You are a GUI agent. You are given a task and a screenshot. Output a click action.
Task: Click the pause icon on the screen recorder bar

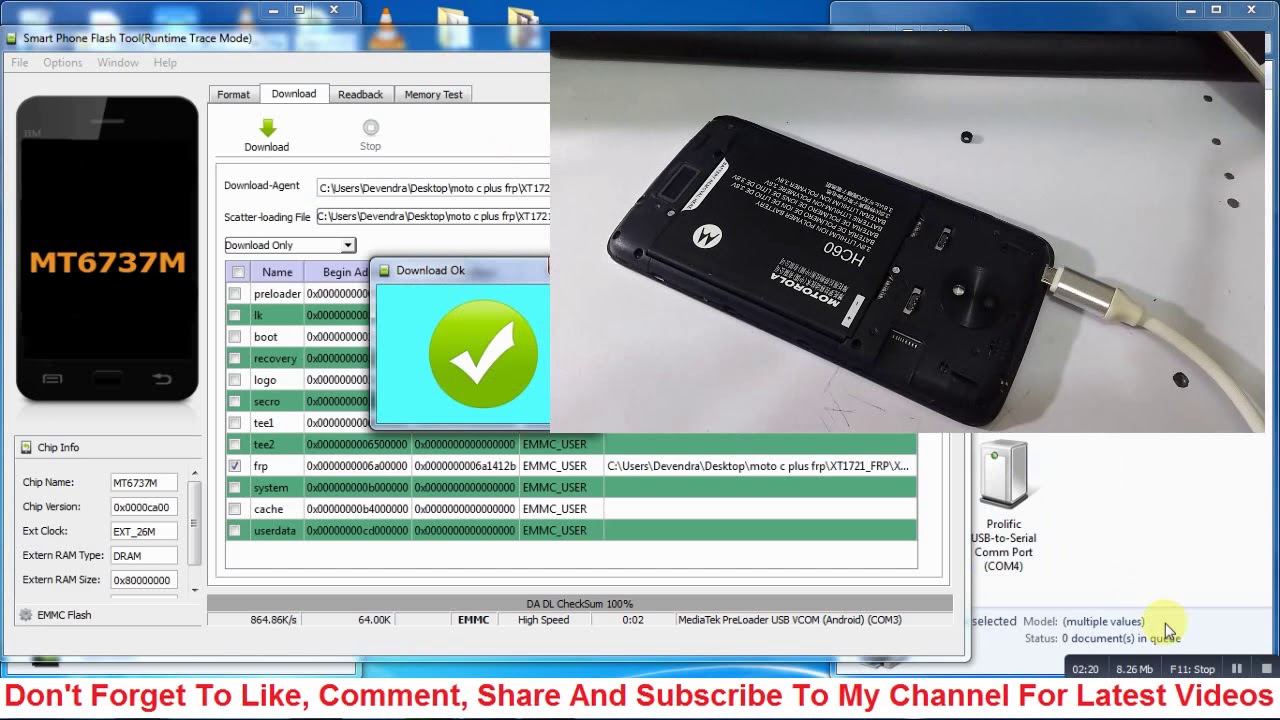tap(1237, 669)
